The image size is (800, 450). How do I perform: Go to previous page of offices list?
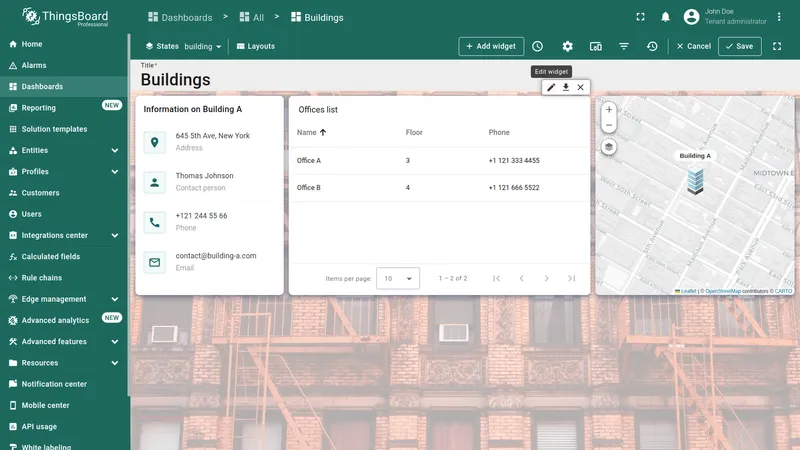point(521,278)
